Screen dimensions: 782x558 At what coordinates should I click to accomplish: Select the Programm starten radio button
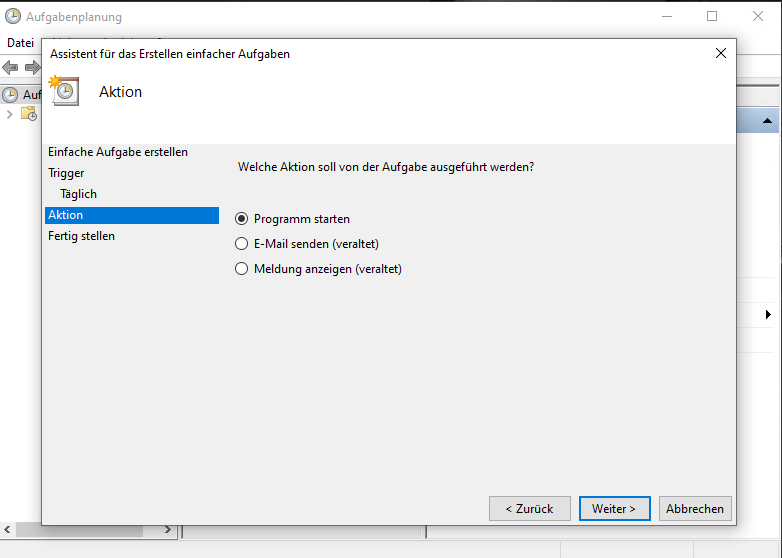click(x=241, y=219)
